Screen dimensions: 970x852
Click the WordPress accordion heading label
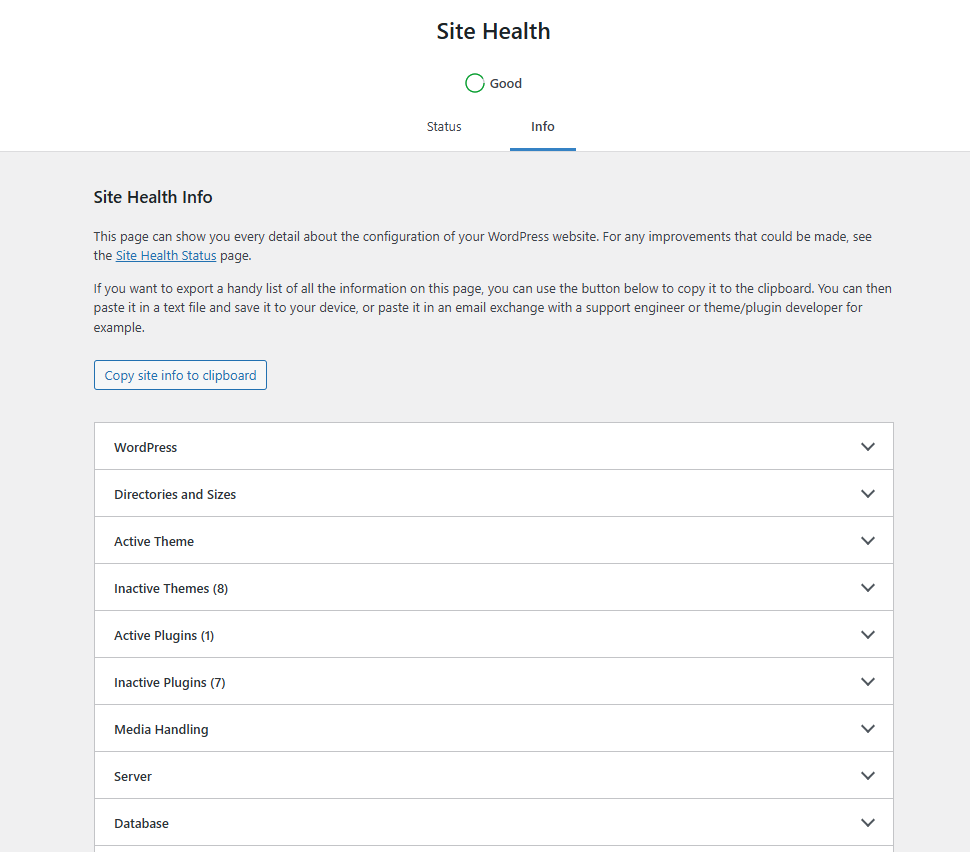(x=146, y=448)
